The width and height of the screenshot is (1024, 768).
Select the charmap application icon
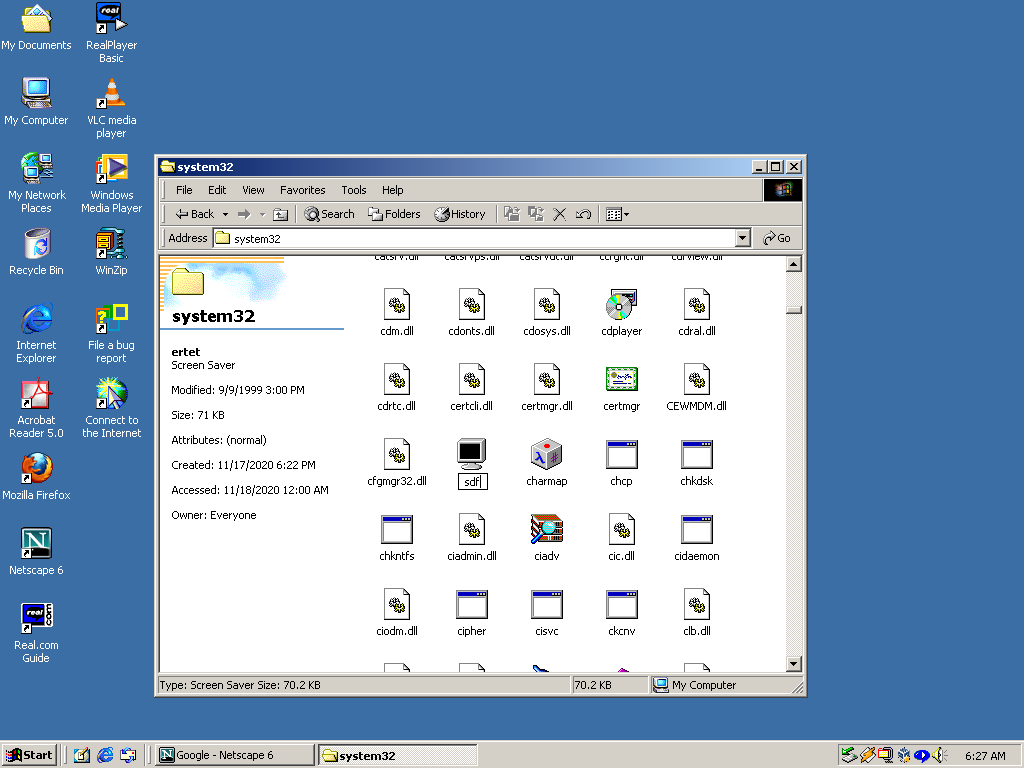(546, 456)
